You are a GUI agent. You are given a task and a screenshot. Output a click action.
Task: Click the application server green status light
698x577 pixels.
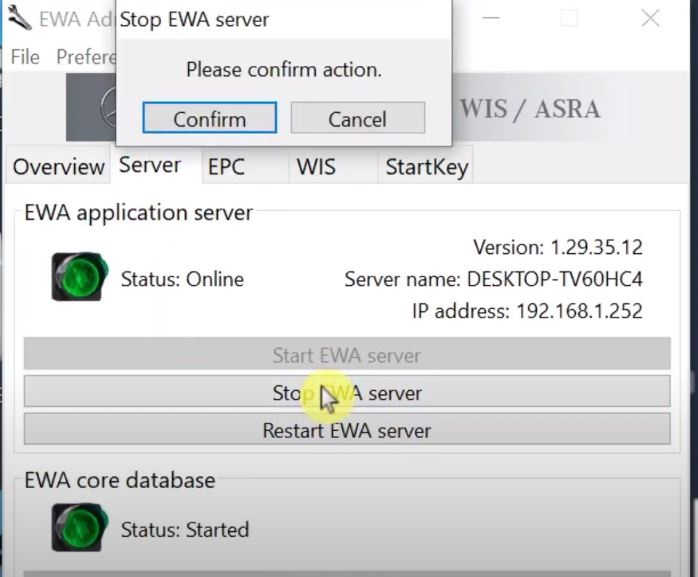point(80,276)
